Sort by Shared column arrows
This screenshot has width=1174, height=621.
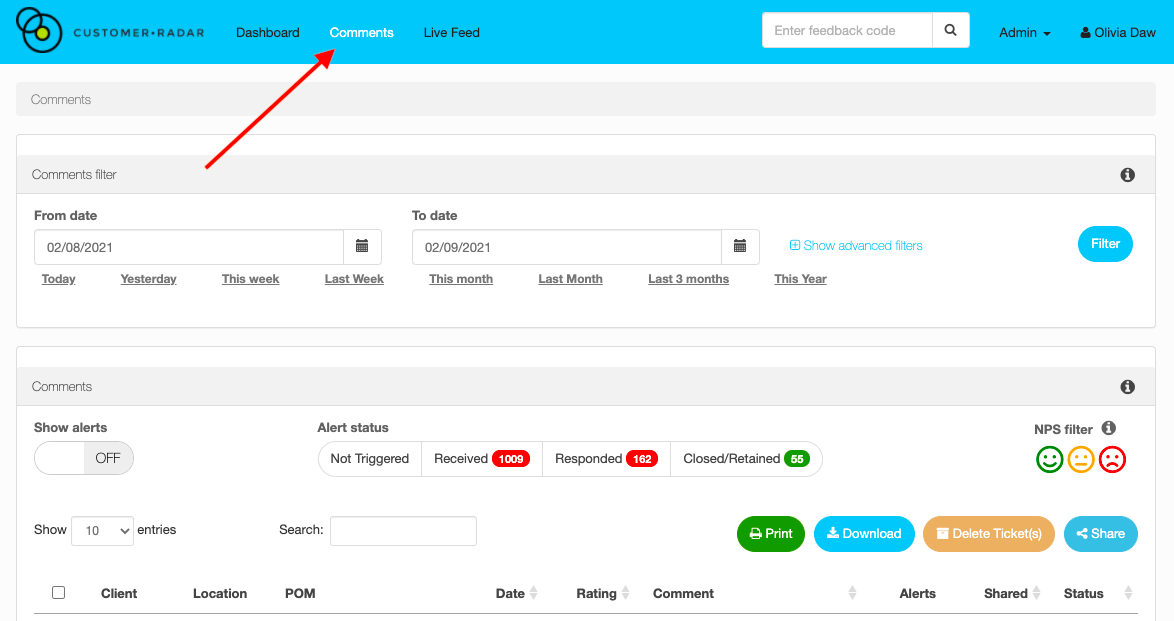click(1036, 593)
